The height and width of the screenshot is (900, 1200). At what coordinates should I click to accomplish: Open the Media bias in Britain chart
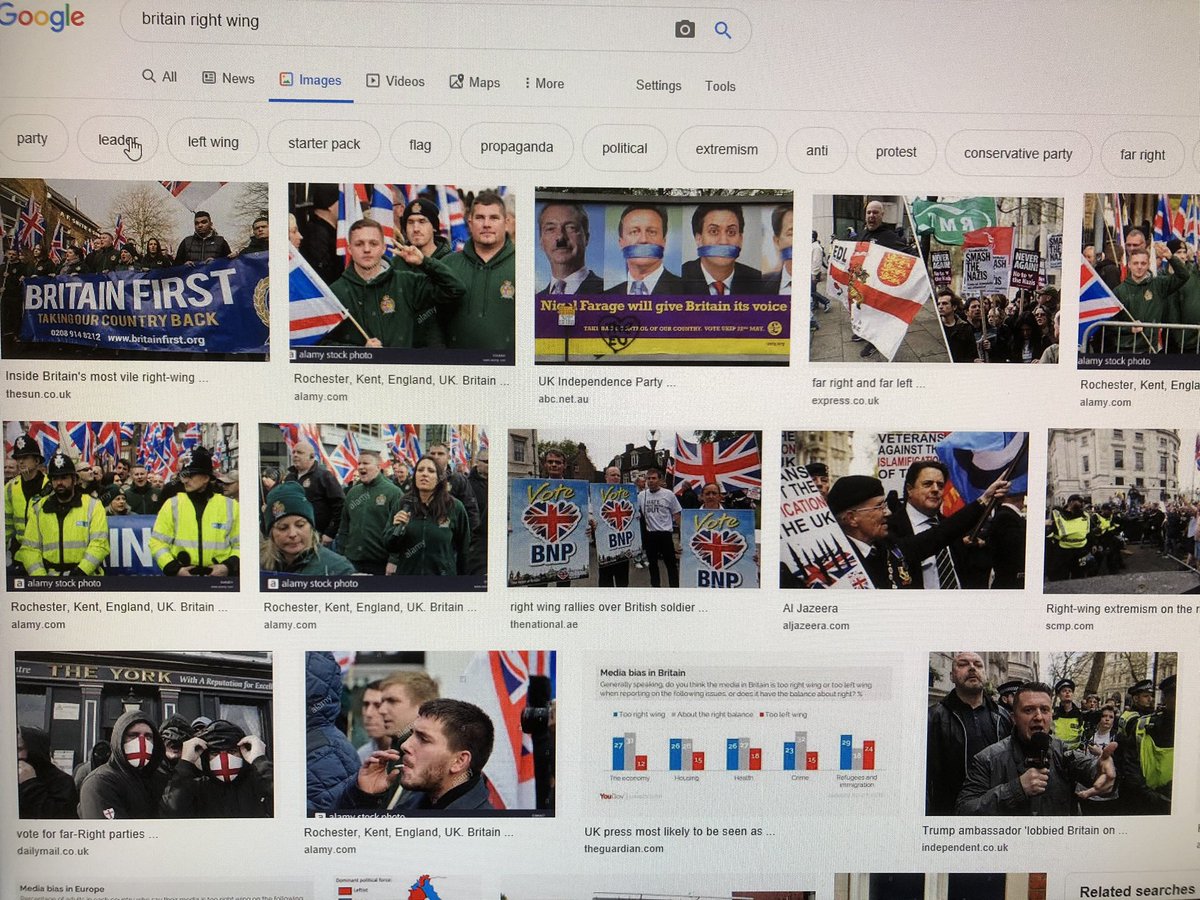click(743, 735)
